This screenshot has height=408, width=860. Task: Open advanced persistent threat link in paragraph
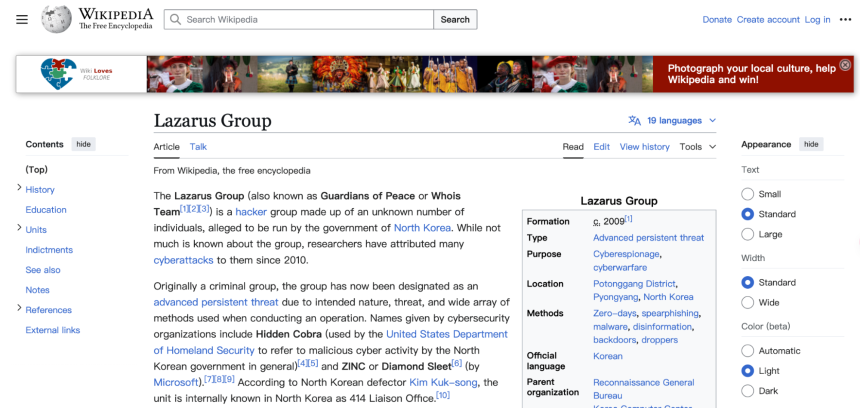tap(216, 302)
